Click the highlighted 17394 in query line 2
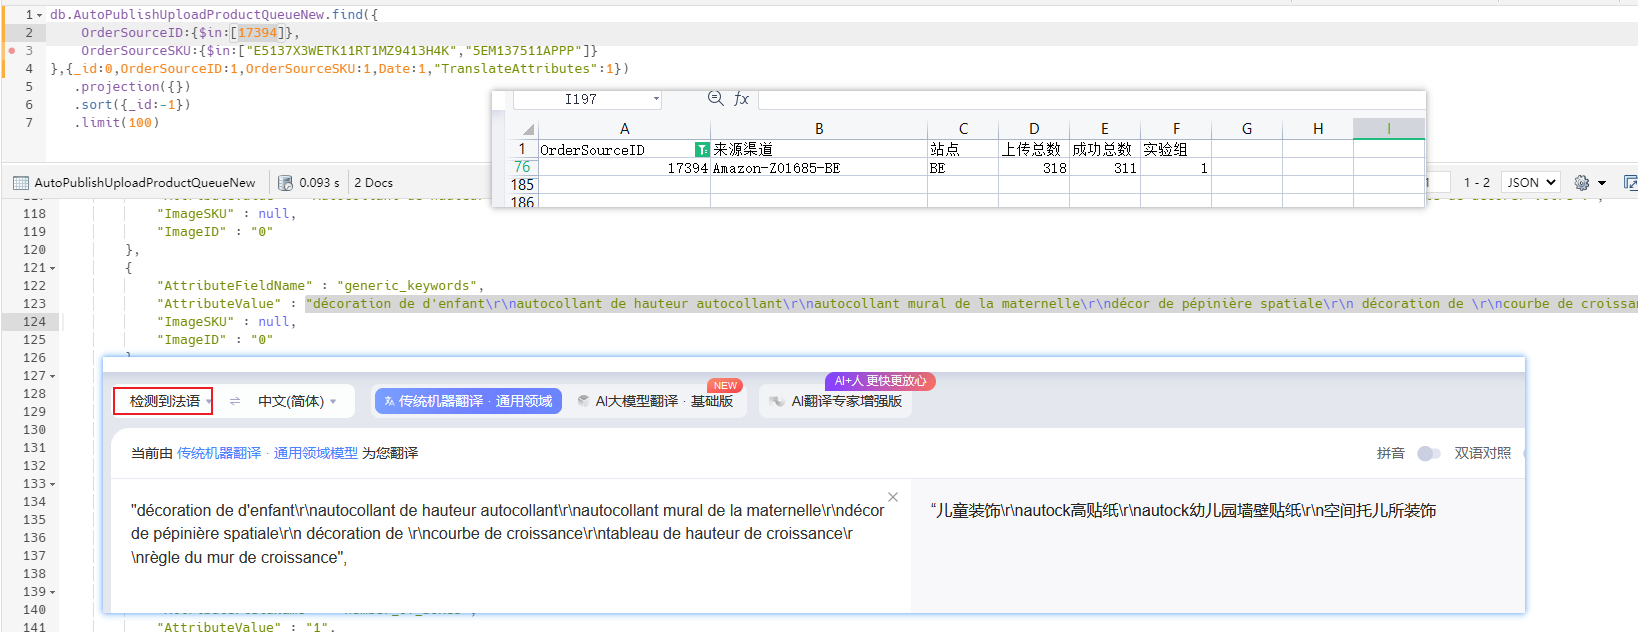Screen dimensions: 1638x632 (257, 33)
